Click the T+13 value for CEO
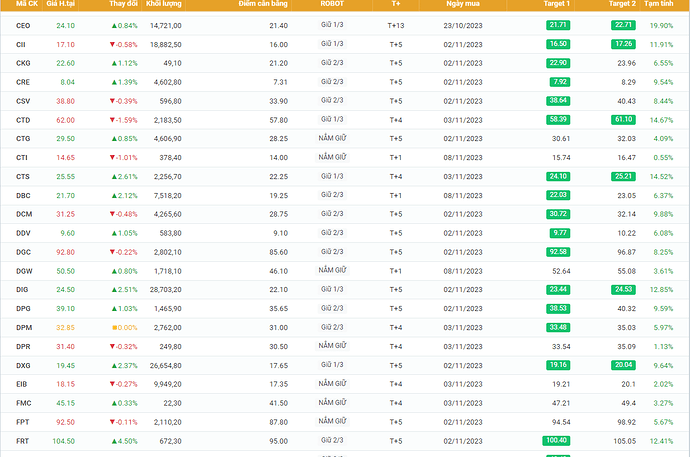This screenshot has height=457, width=690. pyautogui.click(x=396, y=26)
